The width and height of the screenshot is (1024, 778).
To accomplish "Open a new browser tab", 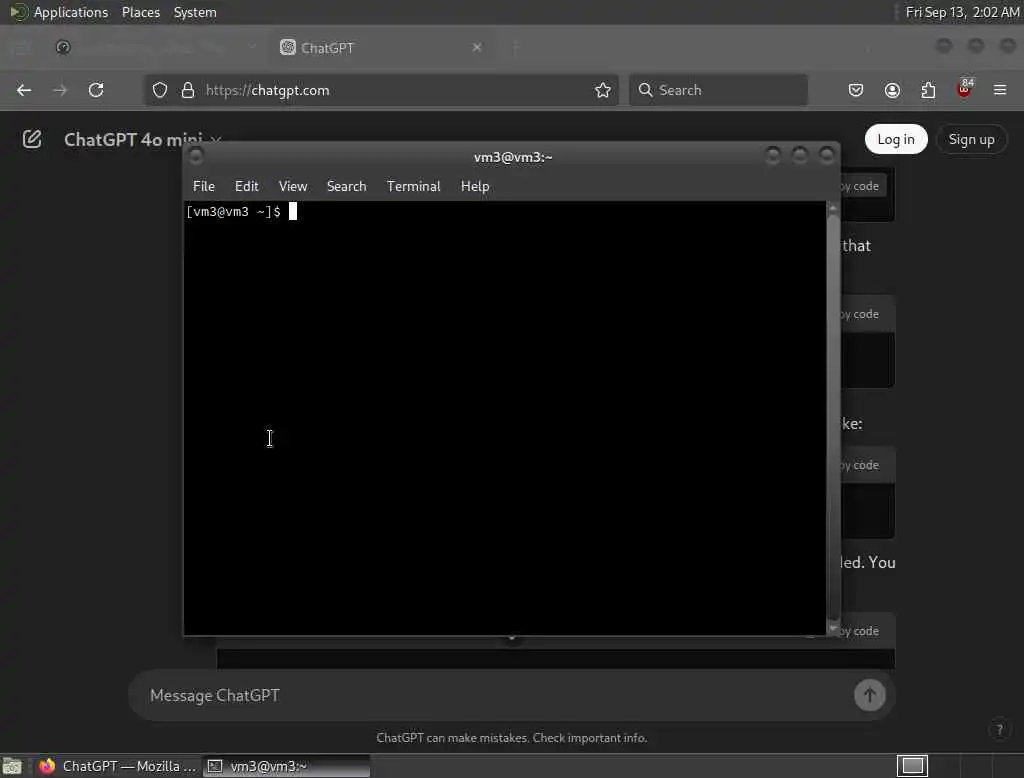I will [x=516, y=47].
